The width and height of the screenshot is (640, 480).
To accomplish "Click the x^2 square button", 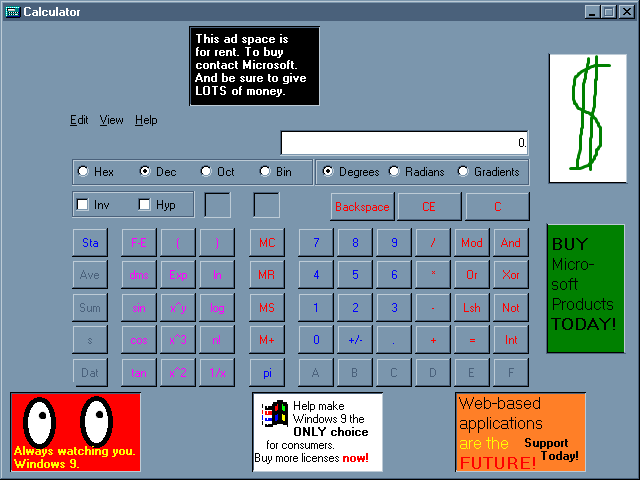I will 178,372.
